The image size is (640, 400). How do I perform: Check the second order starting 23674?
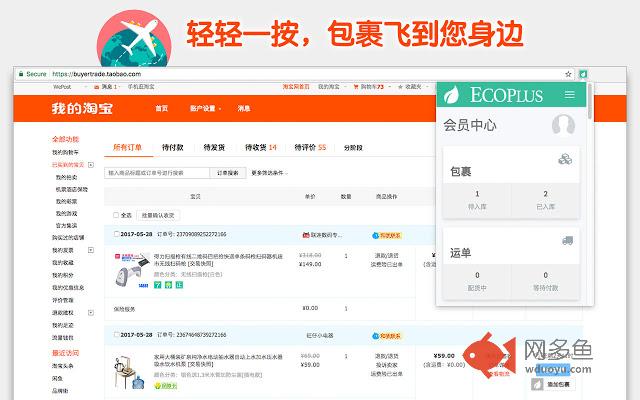[x=116, y=335]
